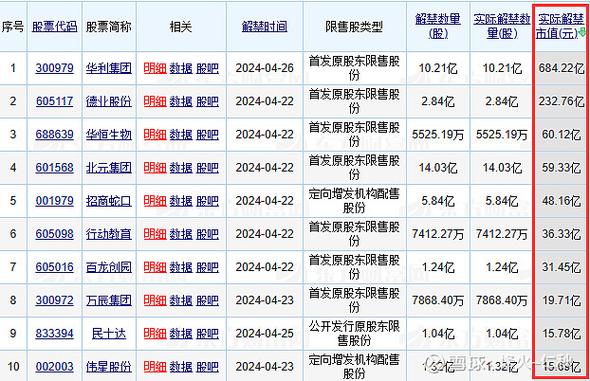Sort by 实际解禁数量(股) column header

click(502, 26)
